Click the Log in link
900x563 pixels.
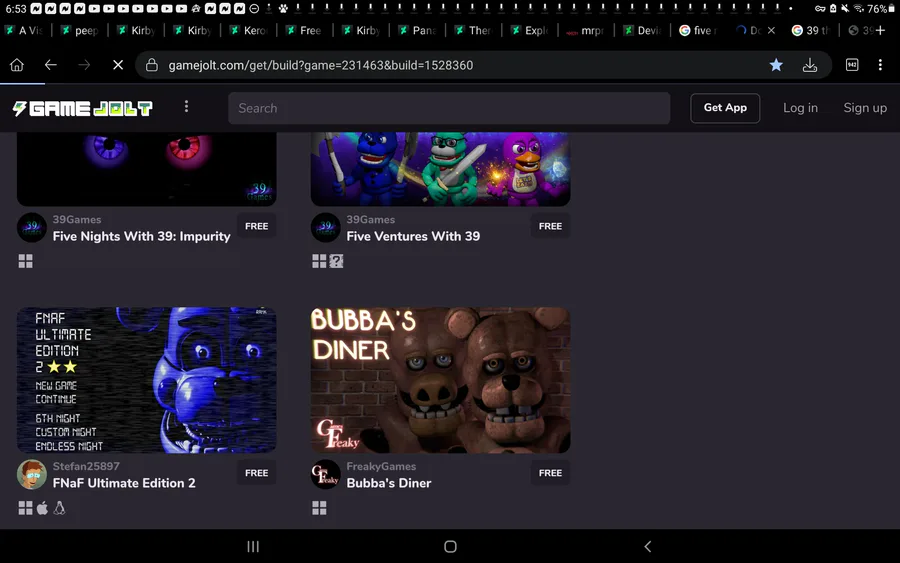pos(800,108)
